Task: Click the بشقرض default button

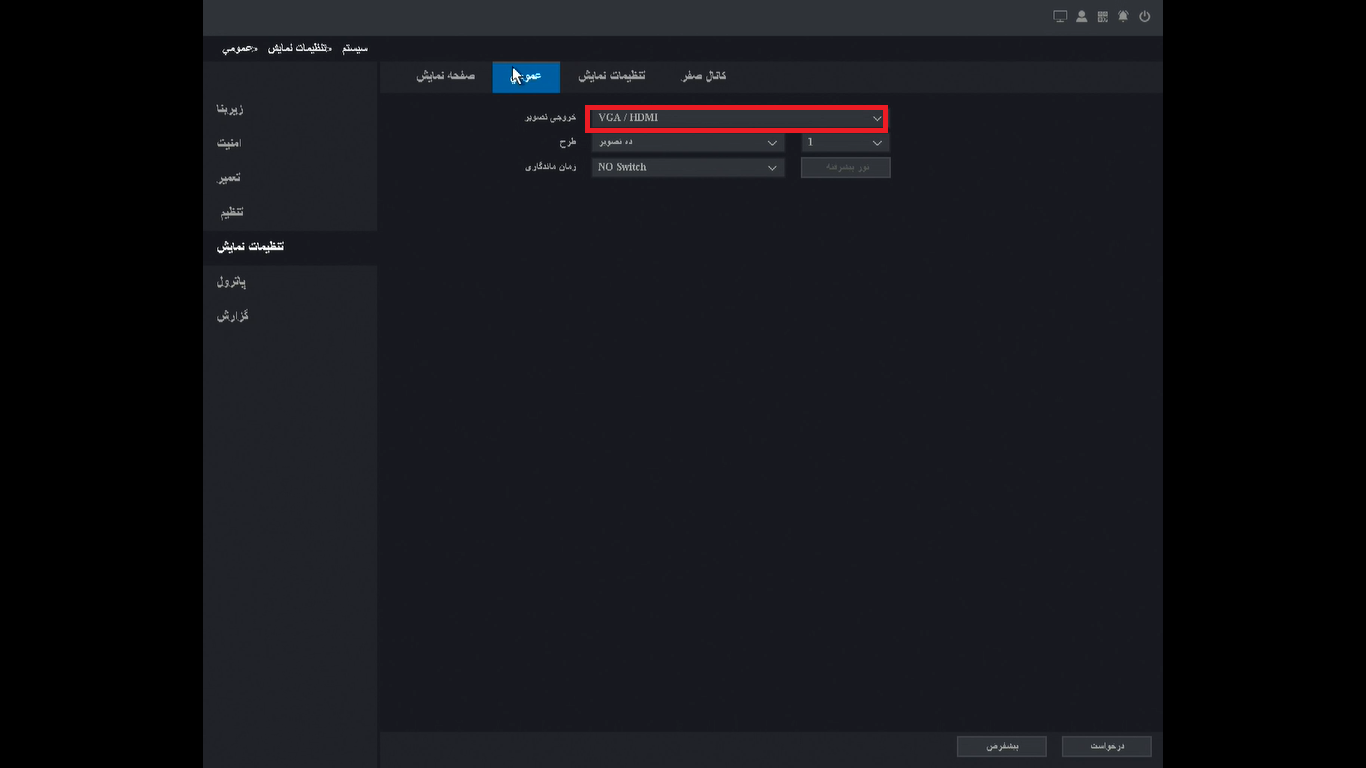Action: click(x=1002, y=747)
